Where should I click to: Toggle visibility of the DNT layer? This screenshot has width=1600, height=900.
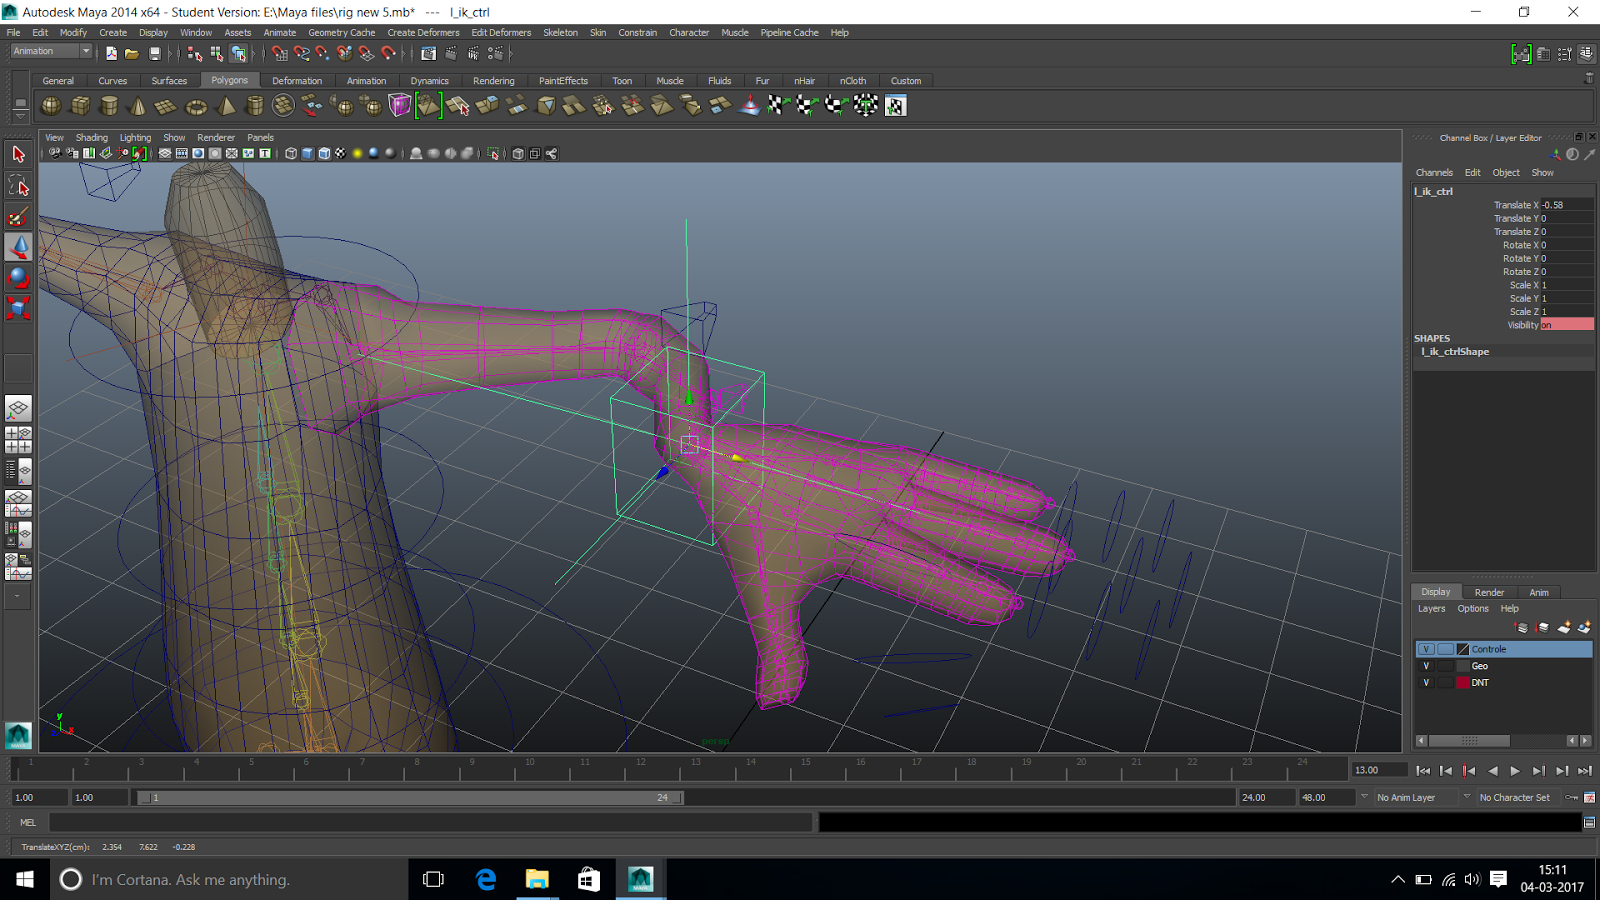1427,682
